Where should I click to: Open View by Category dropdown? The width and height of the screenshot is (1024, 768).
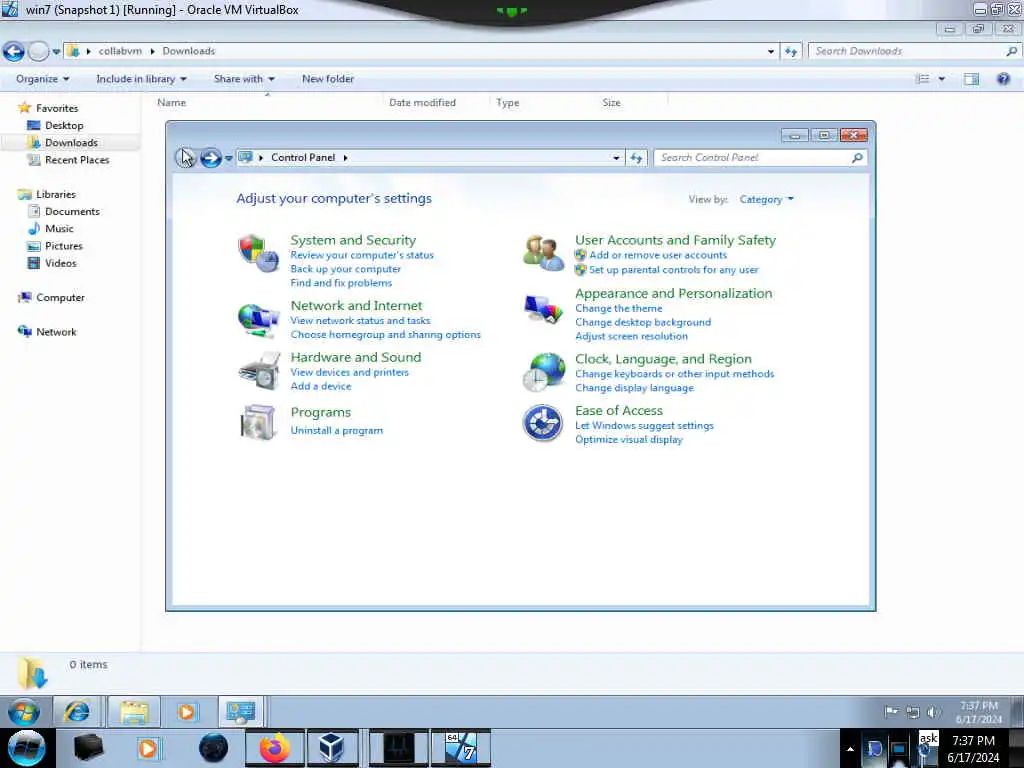pos(767,199)
